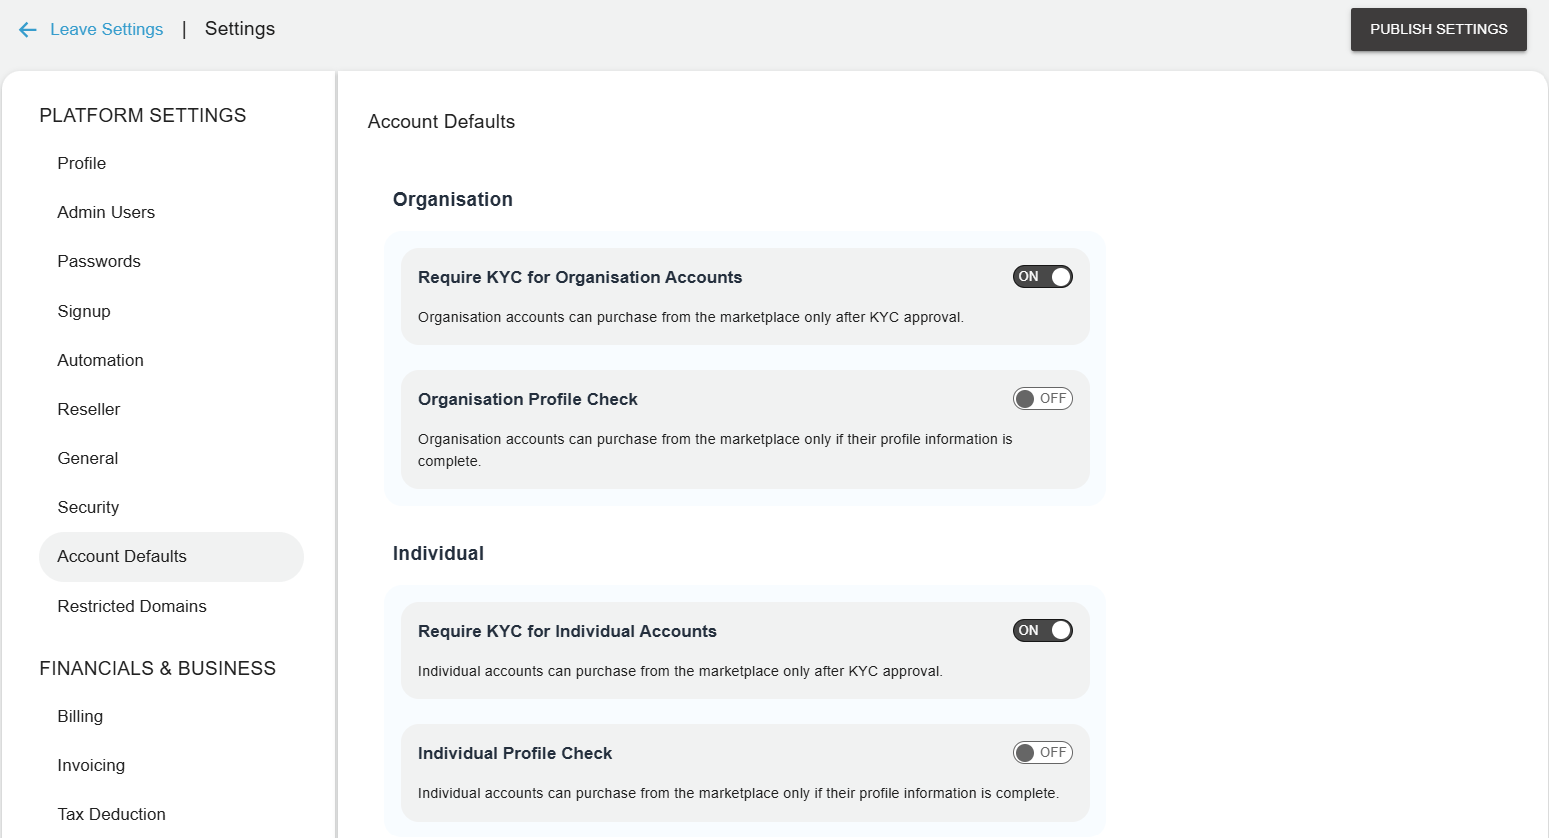Open the Billing section

[x=79, y=716]
